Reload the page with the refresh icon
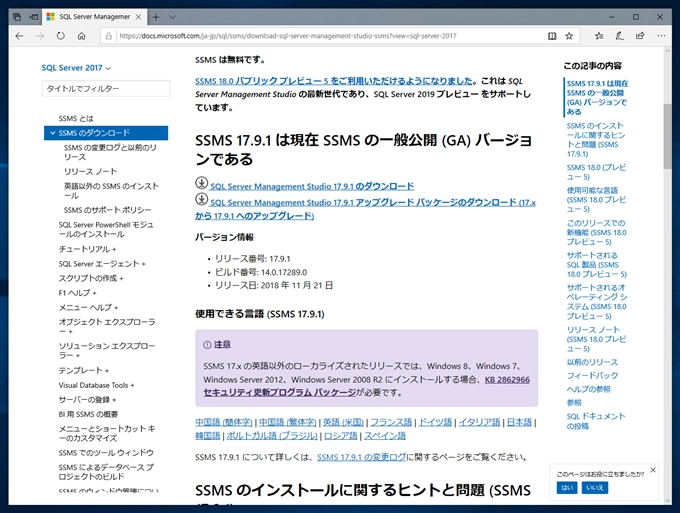 pyautogui.click(x=61, y=36)
